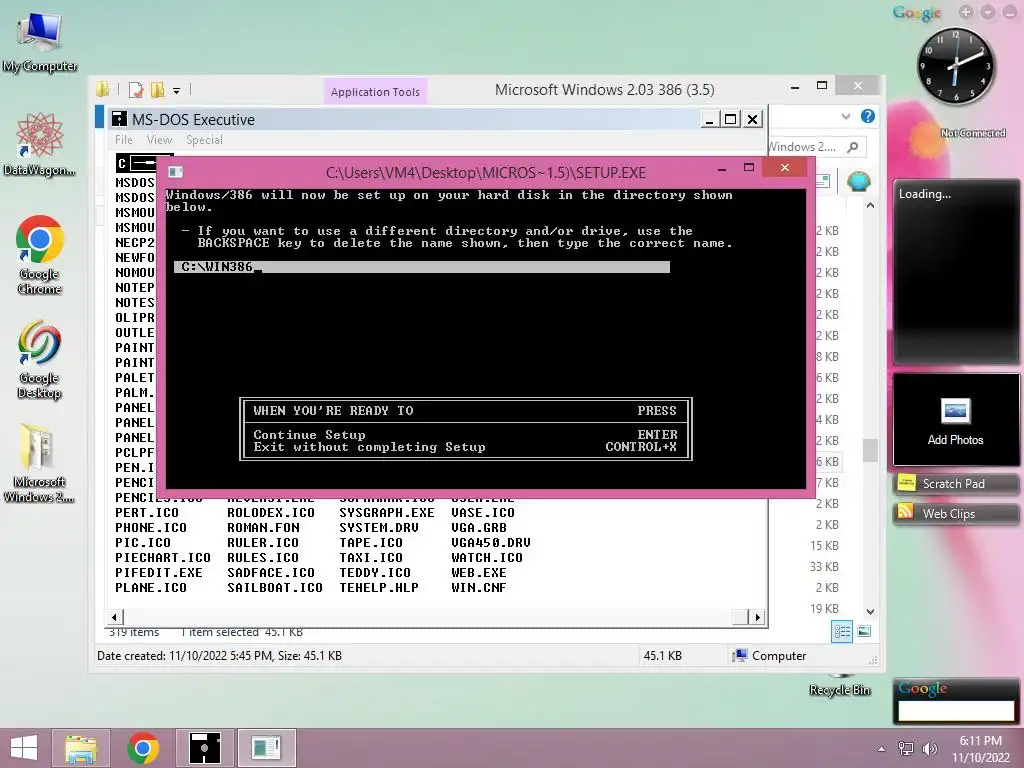1024x768 pixels.
Task: Switch to the Application Tools ribbon tab
Action: tap(375, 92)
